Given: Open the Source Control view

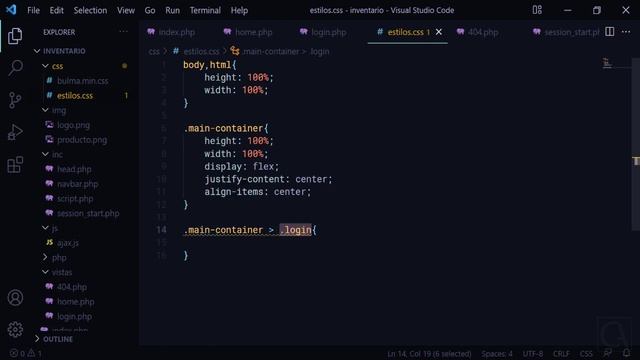Looking at the screenshot, I should (15, 100).
